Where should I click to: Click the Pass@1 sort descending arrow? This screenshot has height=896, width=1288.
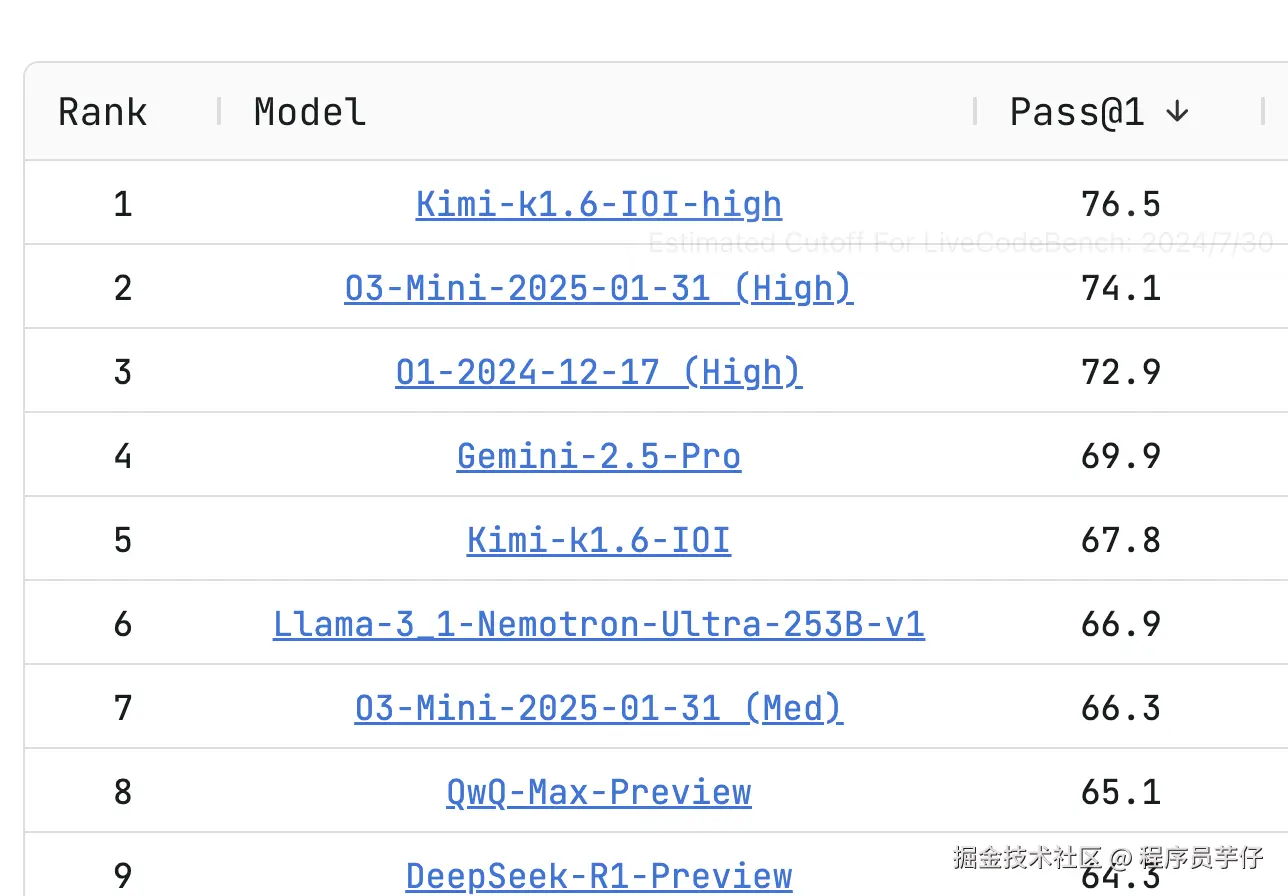(x=1177, y=112)
